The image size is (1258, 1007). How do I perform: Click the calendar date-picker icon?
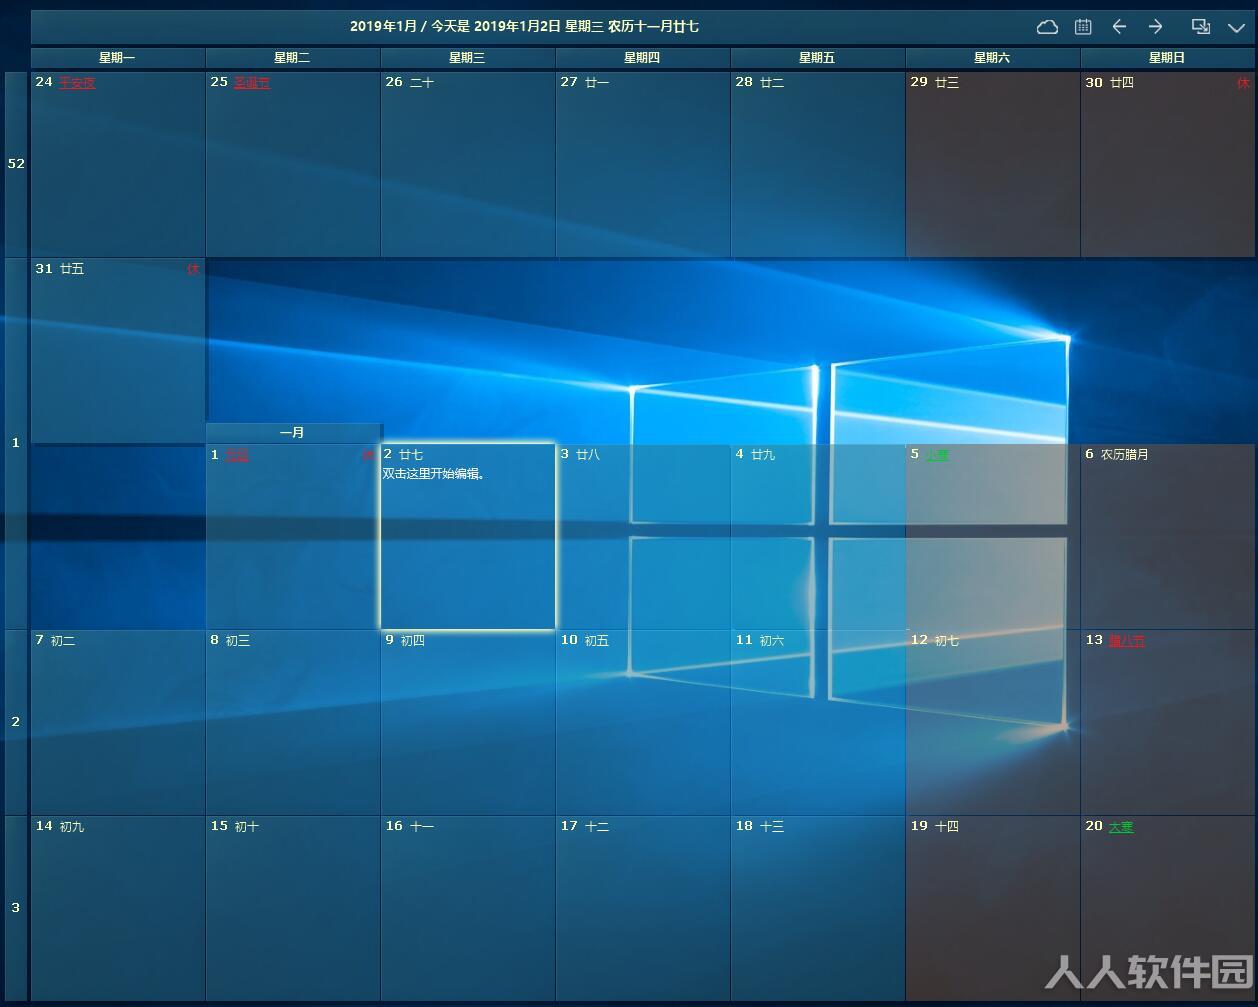coord(1083,27)
